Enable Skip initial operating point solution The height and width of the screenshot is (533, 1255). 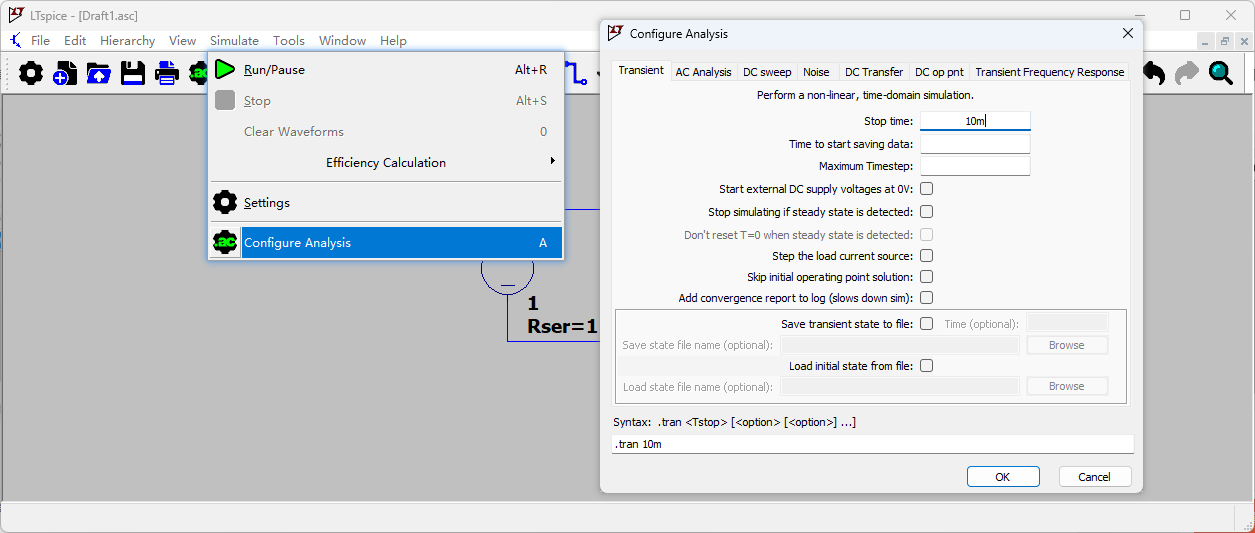(927, 277)
